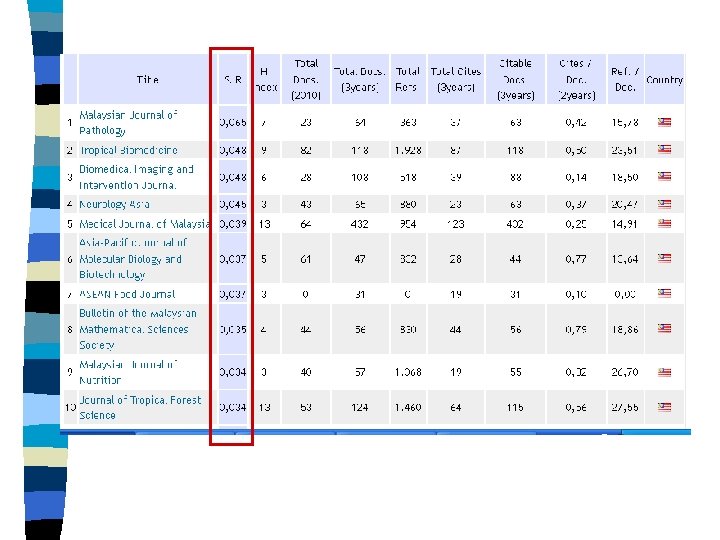Select total refs value 1.460
This screenshot has height=540, width=720.
(x=408, y=407)
